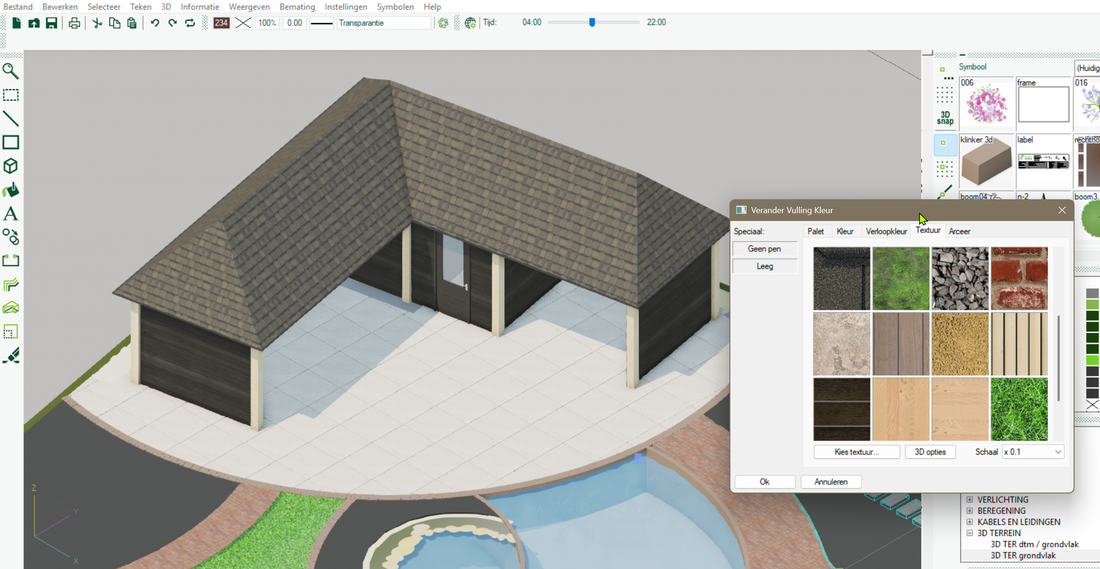The width and height of the screenshot is (1100, 569).
Task: Select the paint bucket fill tool
Action: coord(10,190)
